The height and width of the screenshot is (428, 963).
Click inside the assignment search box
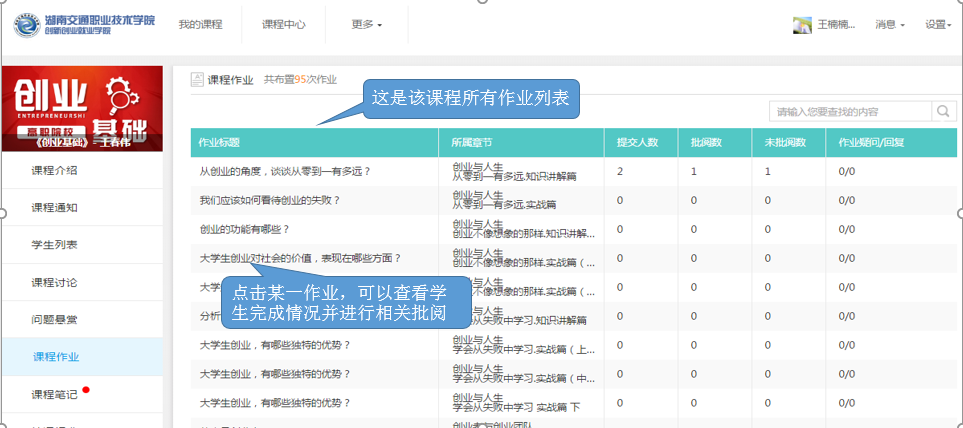coord(850,111)
